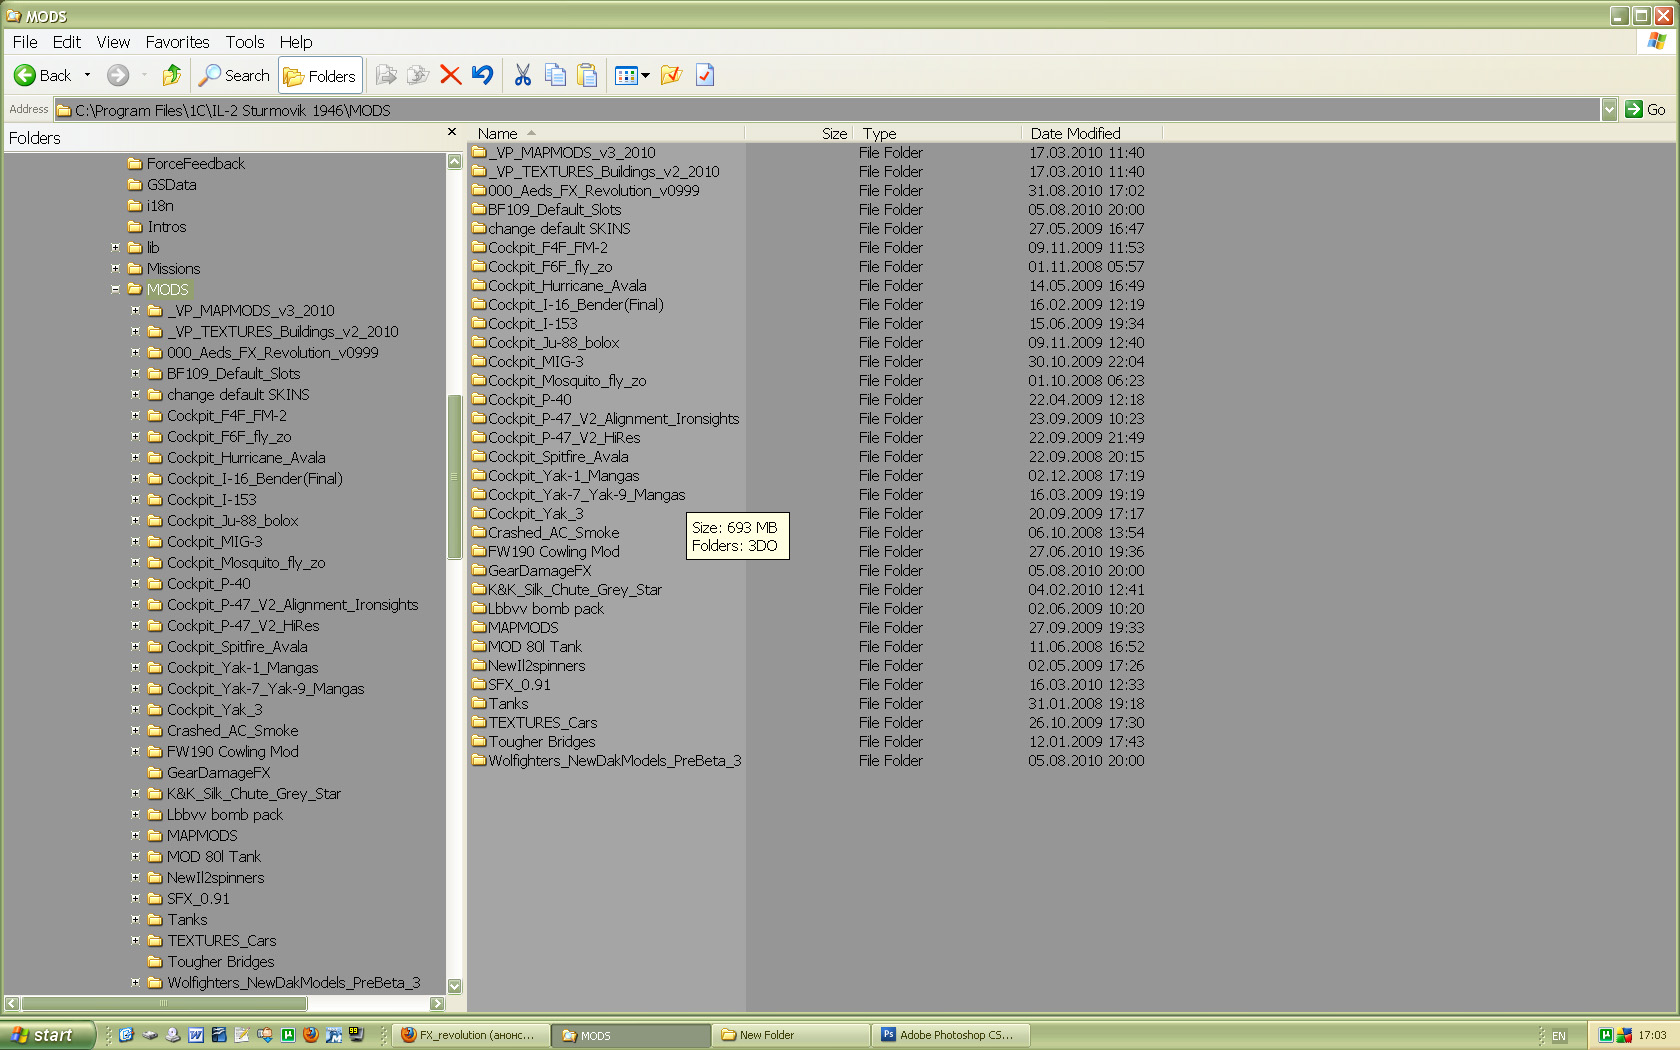Click the Firefox icon in Quick Launch
The width and height of the screenshot is (1680, 1050).
[x=311, y=1035]
